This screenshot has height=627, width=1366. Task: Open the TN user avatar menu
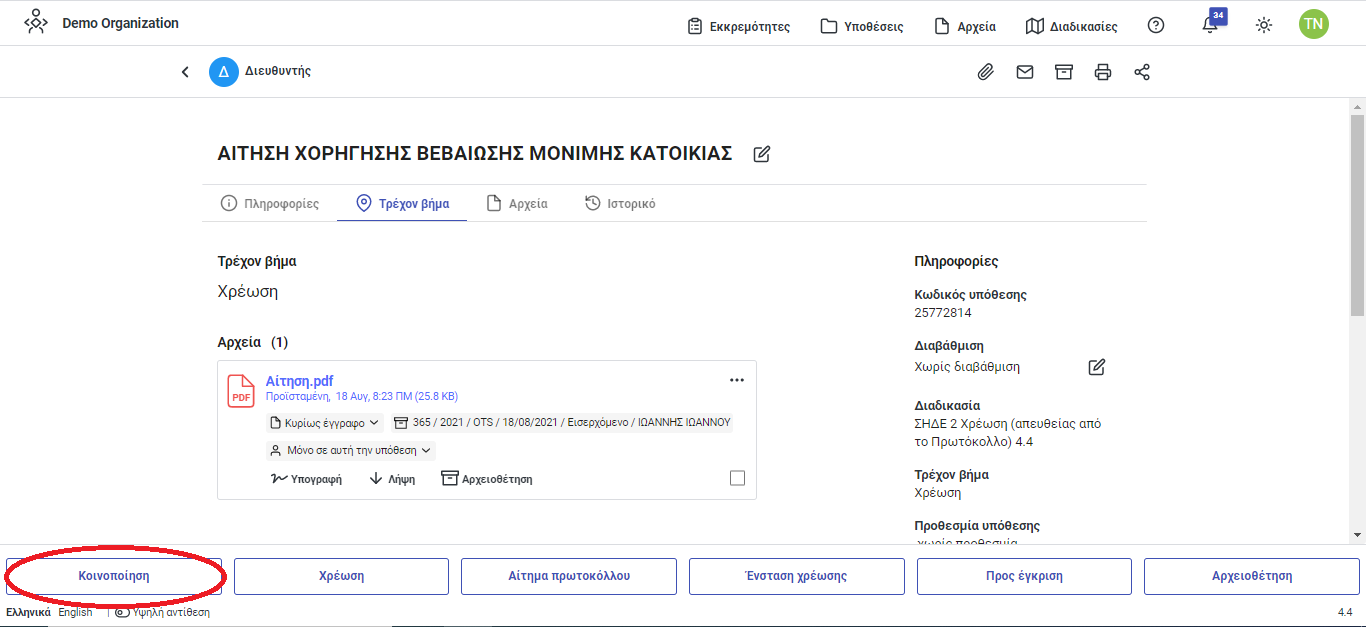[x=1314, y=24]
